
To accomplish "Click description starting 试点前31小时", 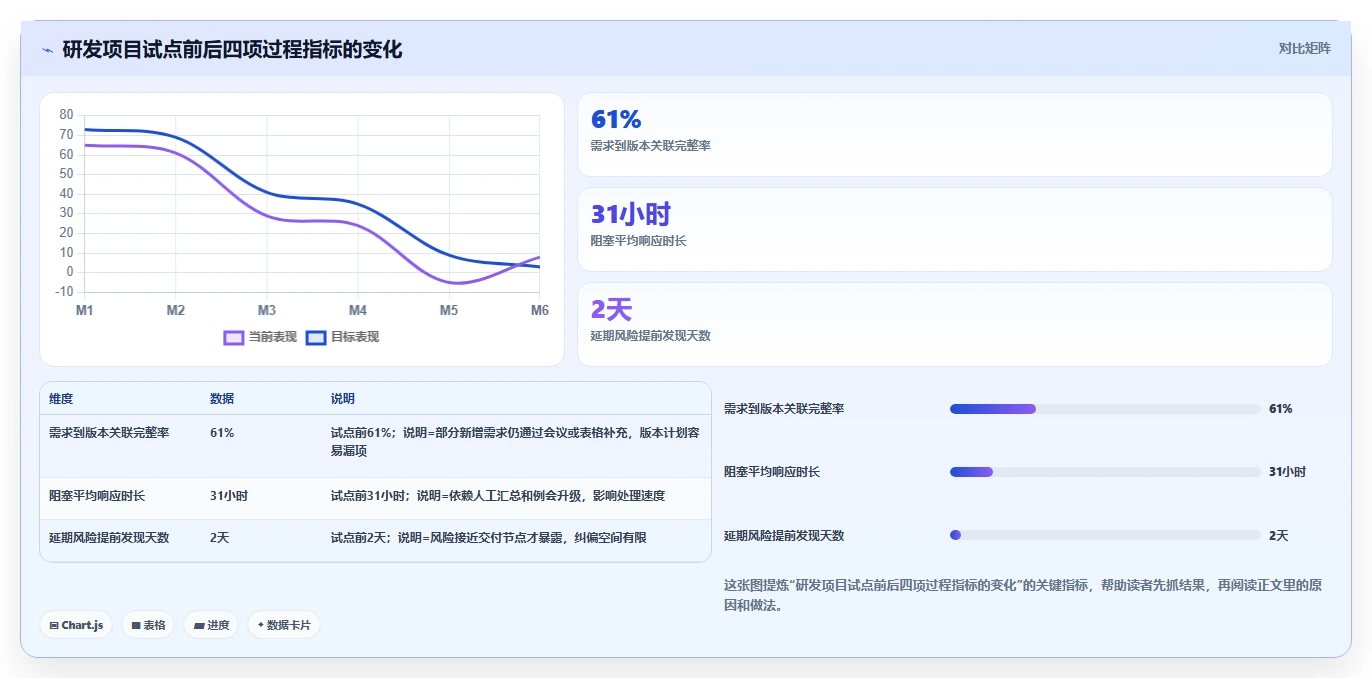I will click(x=498, y=495).
